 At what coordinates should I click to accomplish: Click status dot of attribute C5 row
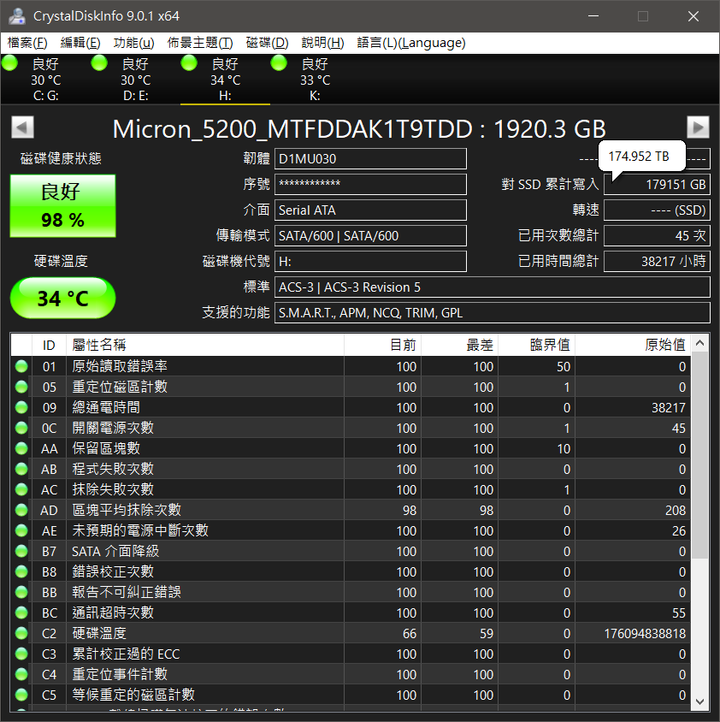22,694
